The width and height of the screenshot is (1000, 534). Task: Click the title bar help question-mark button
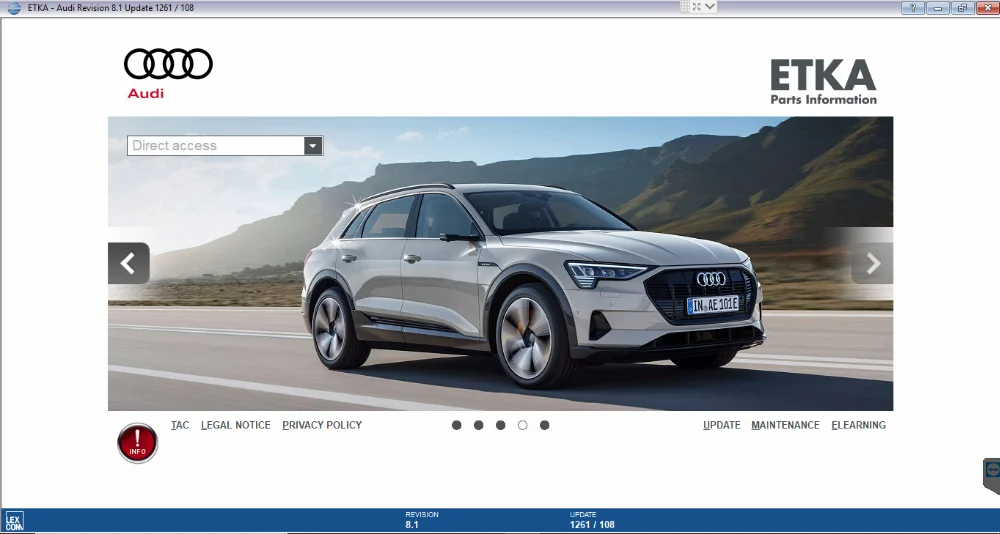913,8
